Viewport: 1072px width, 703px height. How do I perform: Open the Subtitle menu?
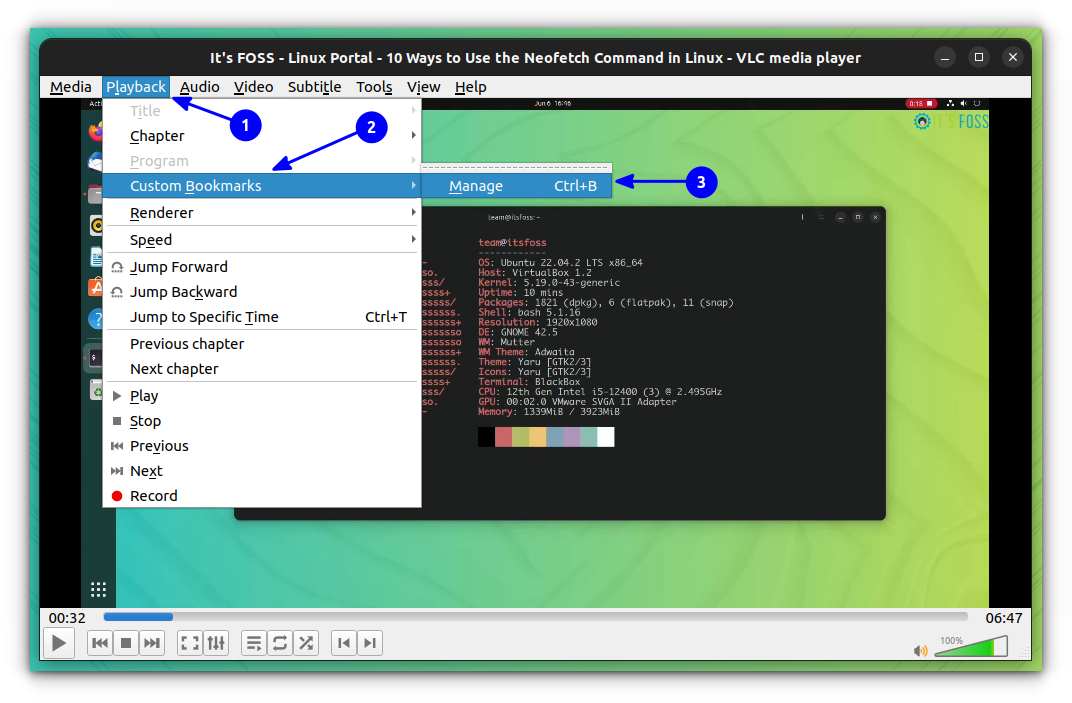[x=314, y=87]
